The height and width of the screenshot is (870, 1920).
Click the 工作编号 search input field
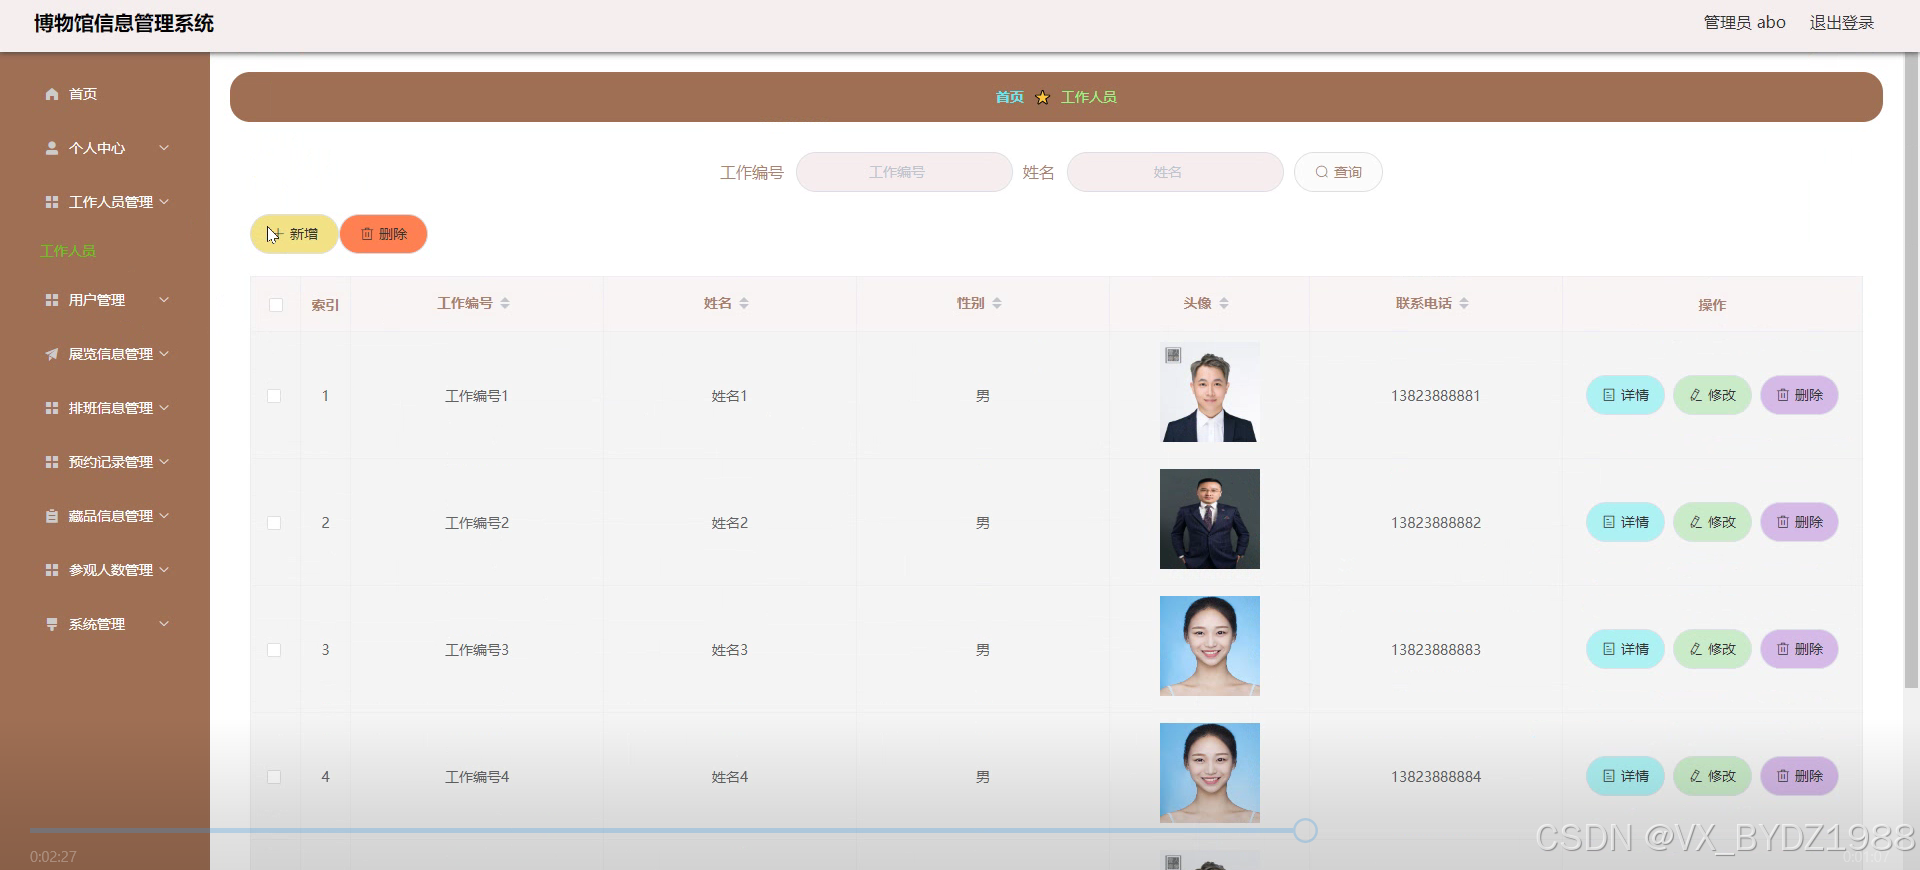coord(904,172)
